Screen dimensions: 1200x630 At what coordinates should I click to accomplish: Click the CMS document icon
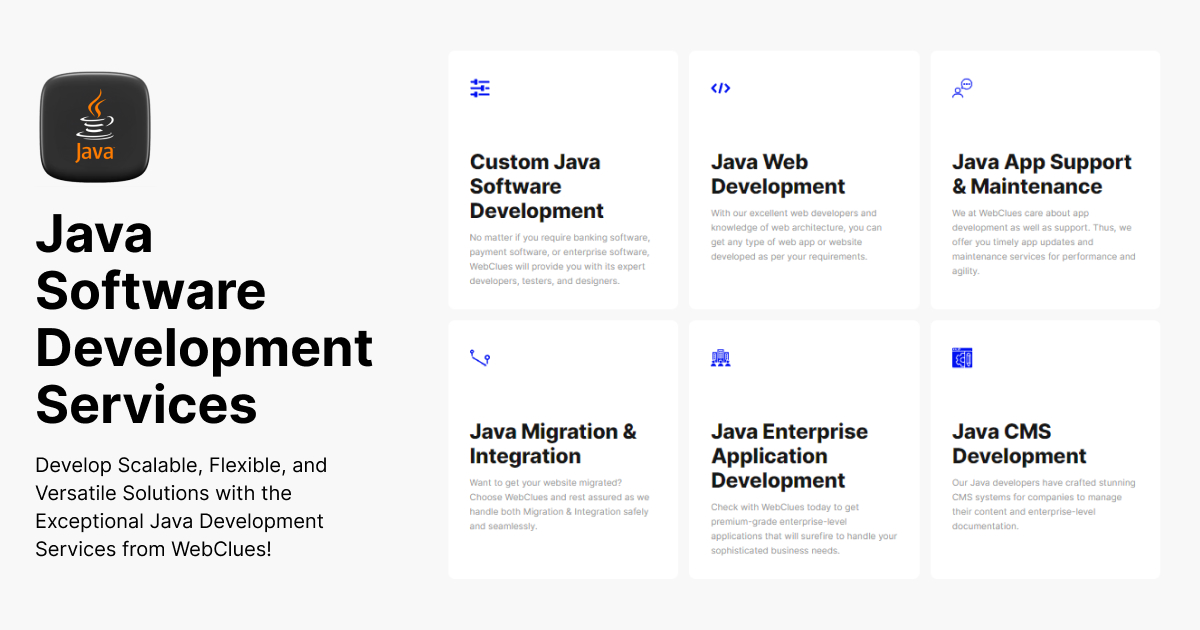pyautogui.click(x=962, y=358)
